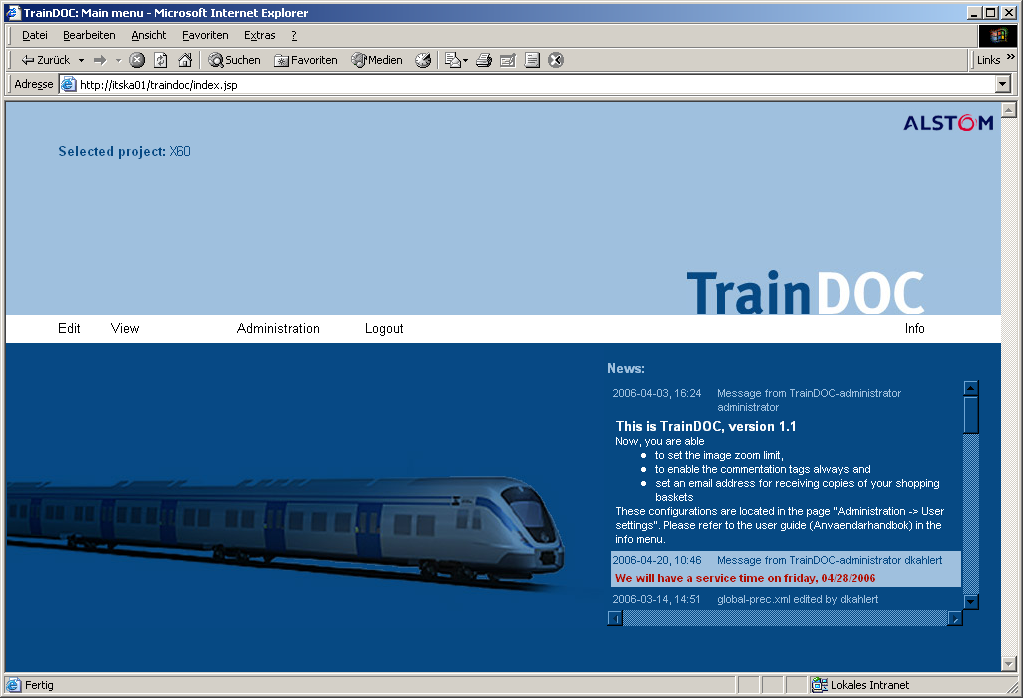
Task: Click the Fertig status bar text
Action: tap(39, 685)
